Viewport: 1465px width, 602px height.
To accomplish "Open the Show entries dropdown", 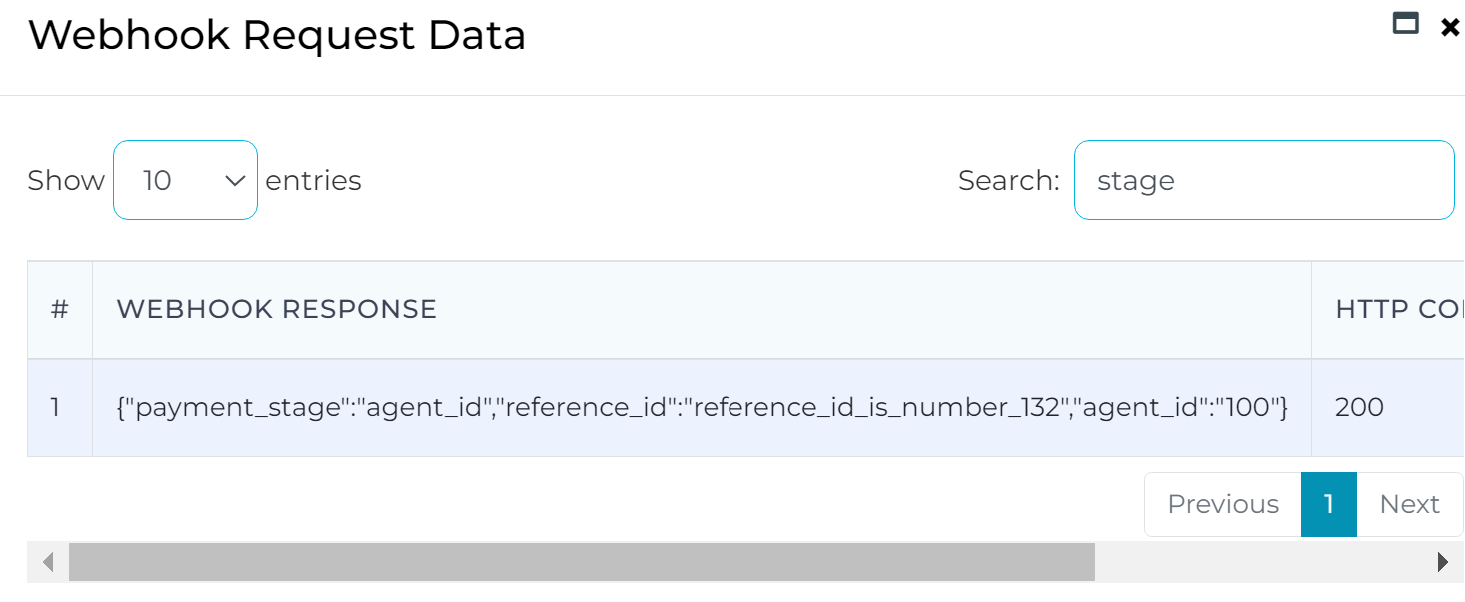I will coord(185,180).
